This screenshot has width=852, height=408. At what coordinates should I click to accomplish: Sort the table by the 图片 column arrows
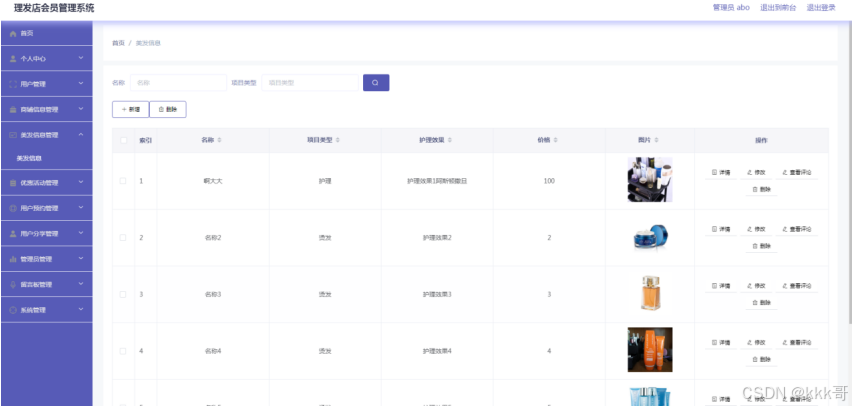(656, 140)
